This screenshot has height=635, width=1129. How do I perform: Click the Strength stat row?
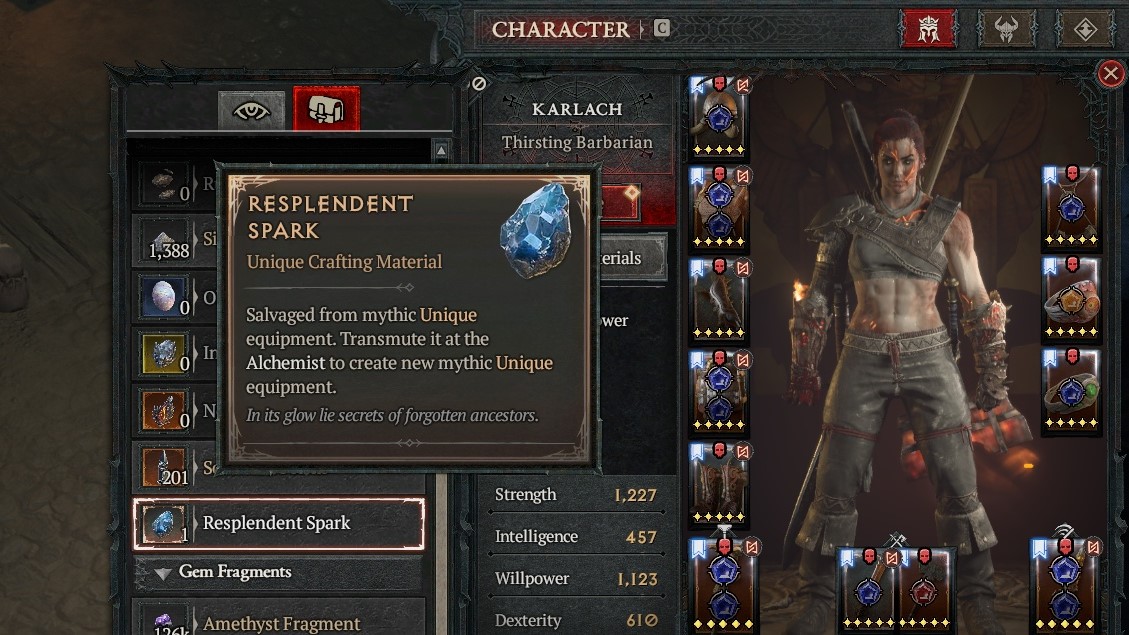pos(576,495)
